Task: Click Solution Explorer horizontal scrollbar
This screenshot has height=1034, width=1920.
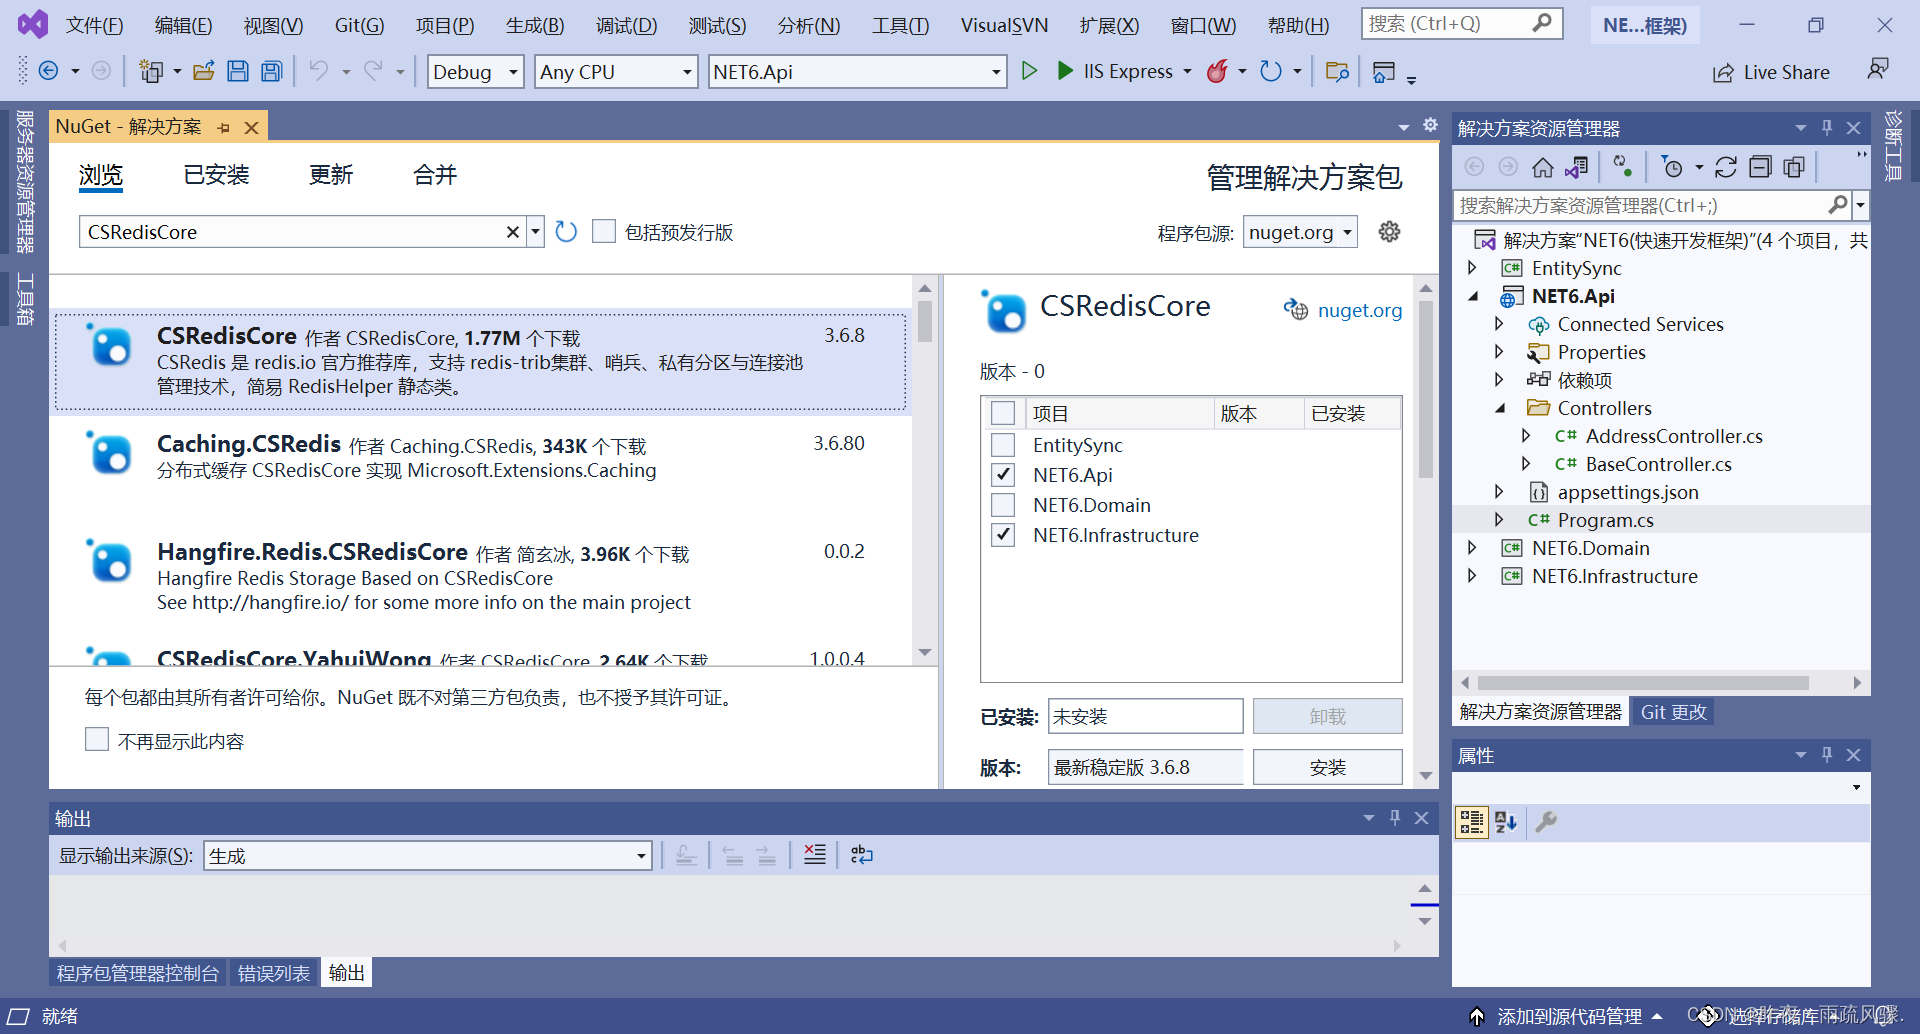Action: tap(1642, 683)
